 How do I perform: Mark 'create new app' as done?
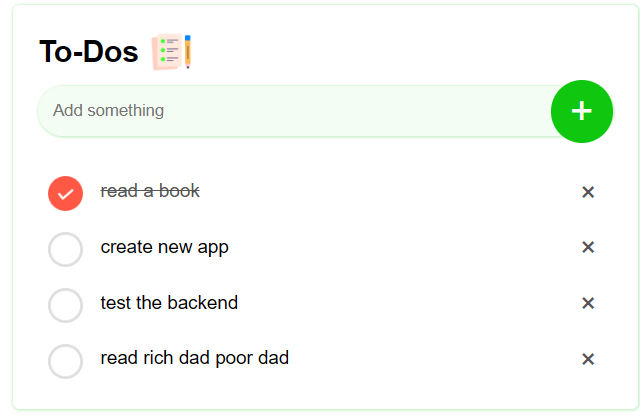pos(66,249)
